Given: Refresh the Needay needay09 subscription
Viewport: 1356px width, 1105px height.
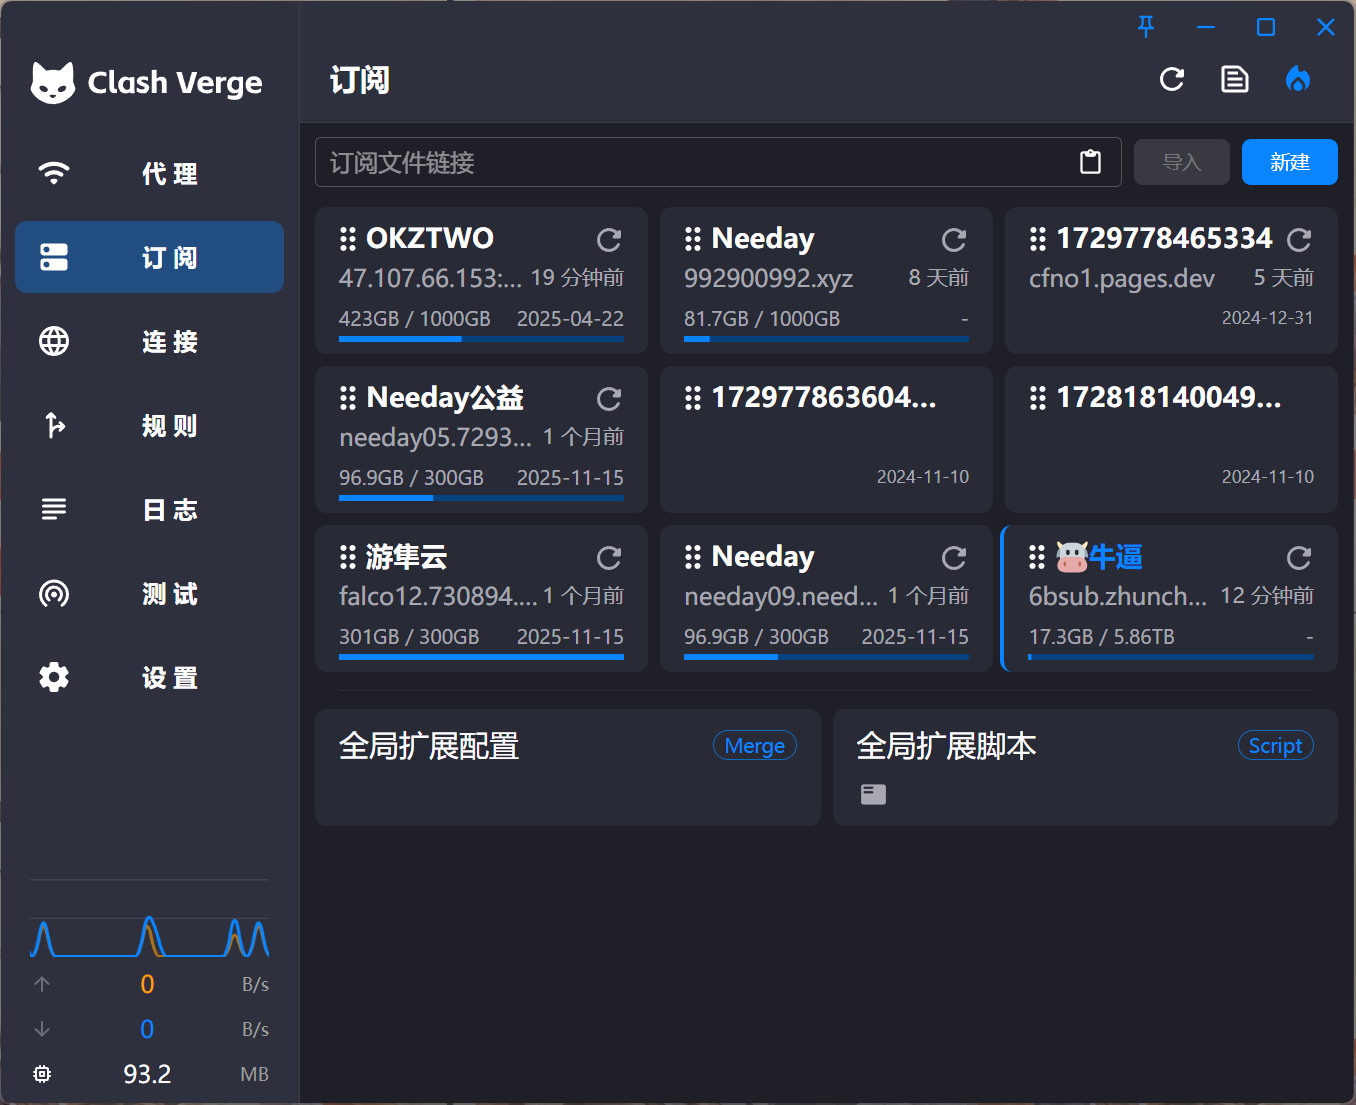Looking at the screenshot, I should click(954, 558).
